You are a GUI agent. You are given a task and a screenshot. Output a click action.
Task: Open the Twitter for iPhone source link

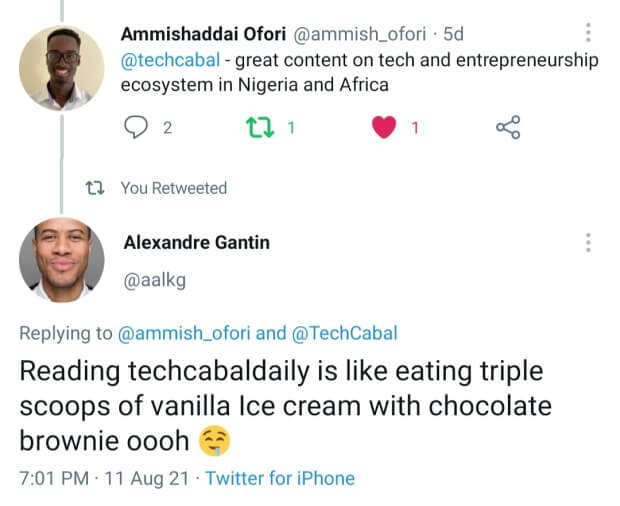[280, 478]
